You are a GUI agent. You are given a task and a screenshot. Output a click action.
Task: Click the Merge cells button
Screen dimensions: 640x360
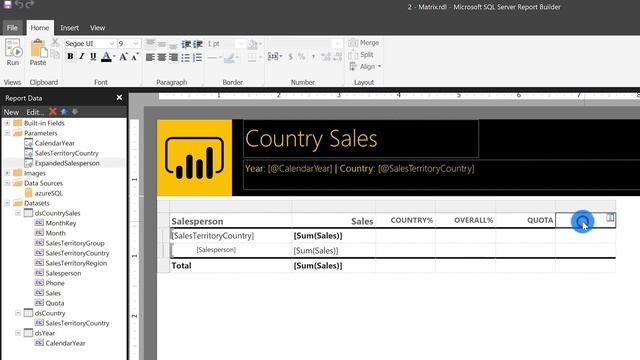tap(364, 42)
